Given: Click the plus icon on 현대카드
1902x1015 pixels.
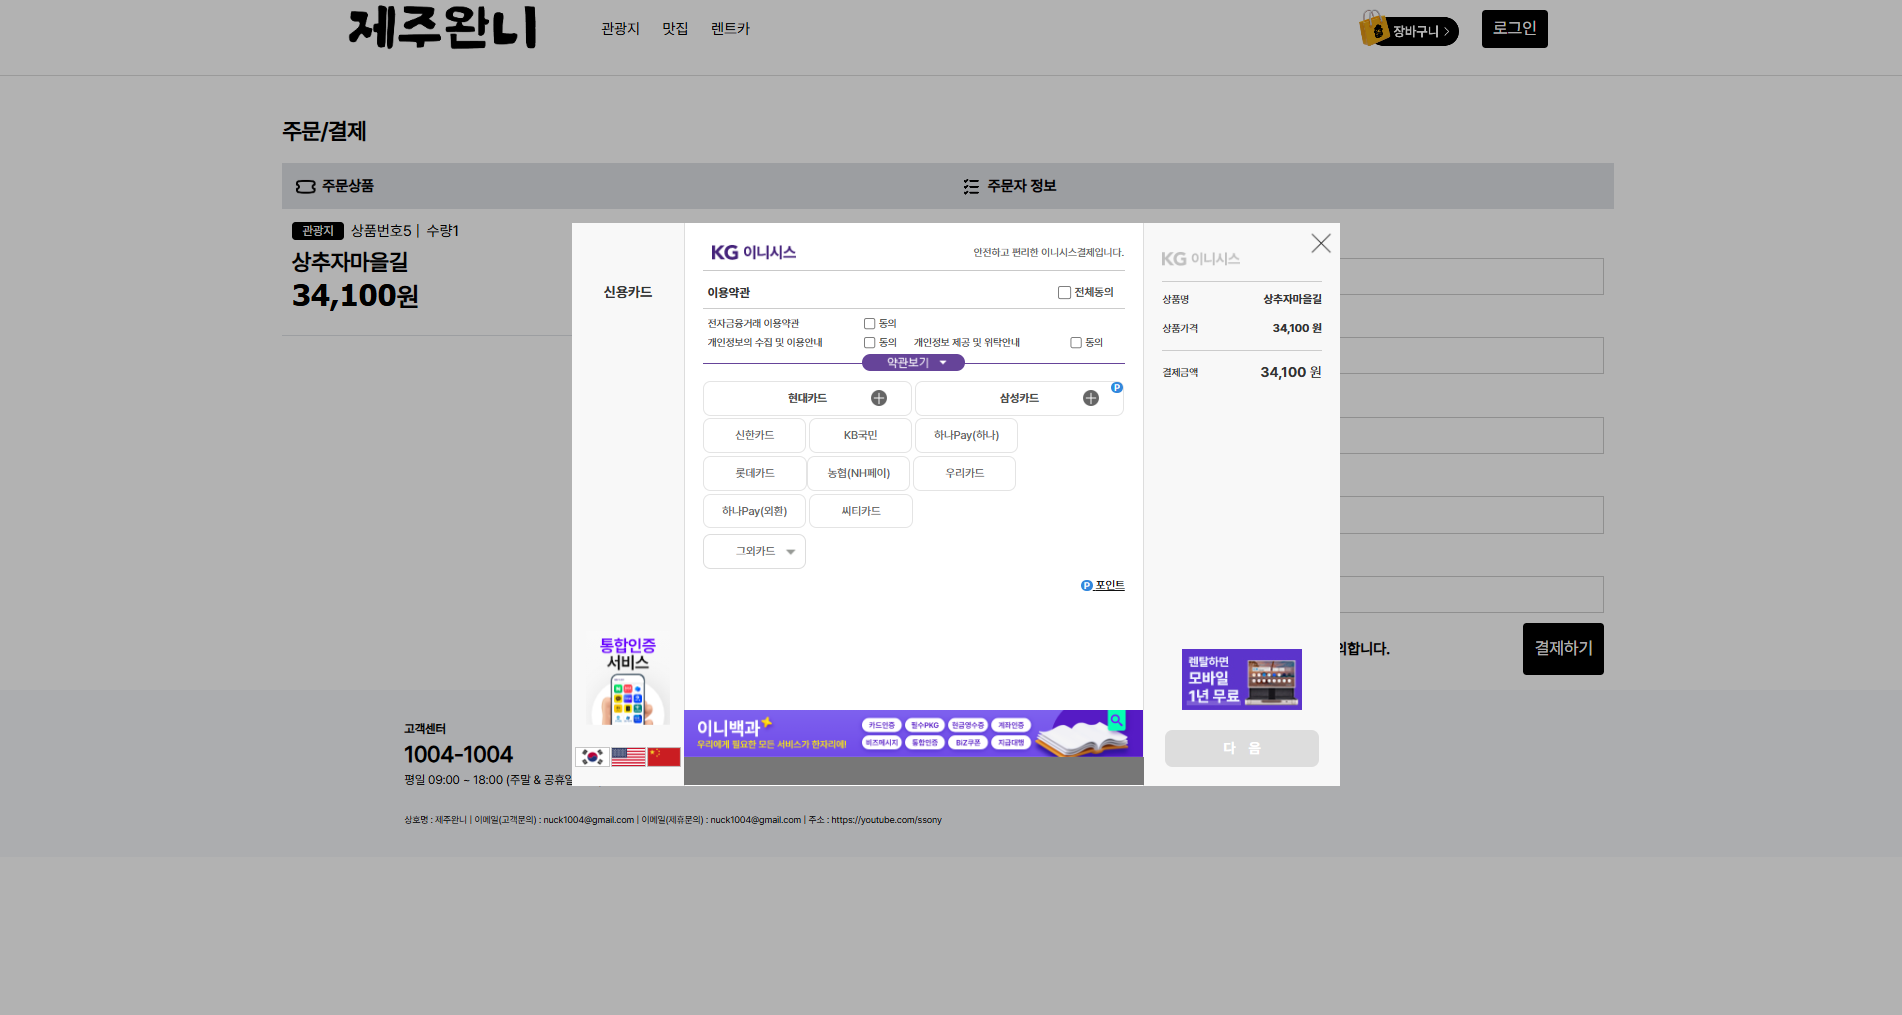Looking at the screenshot, I should [x=879, y=398].
